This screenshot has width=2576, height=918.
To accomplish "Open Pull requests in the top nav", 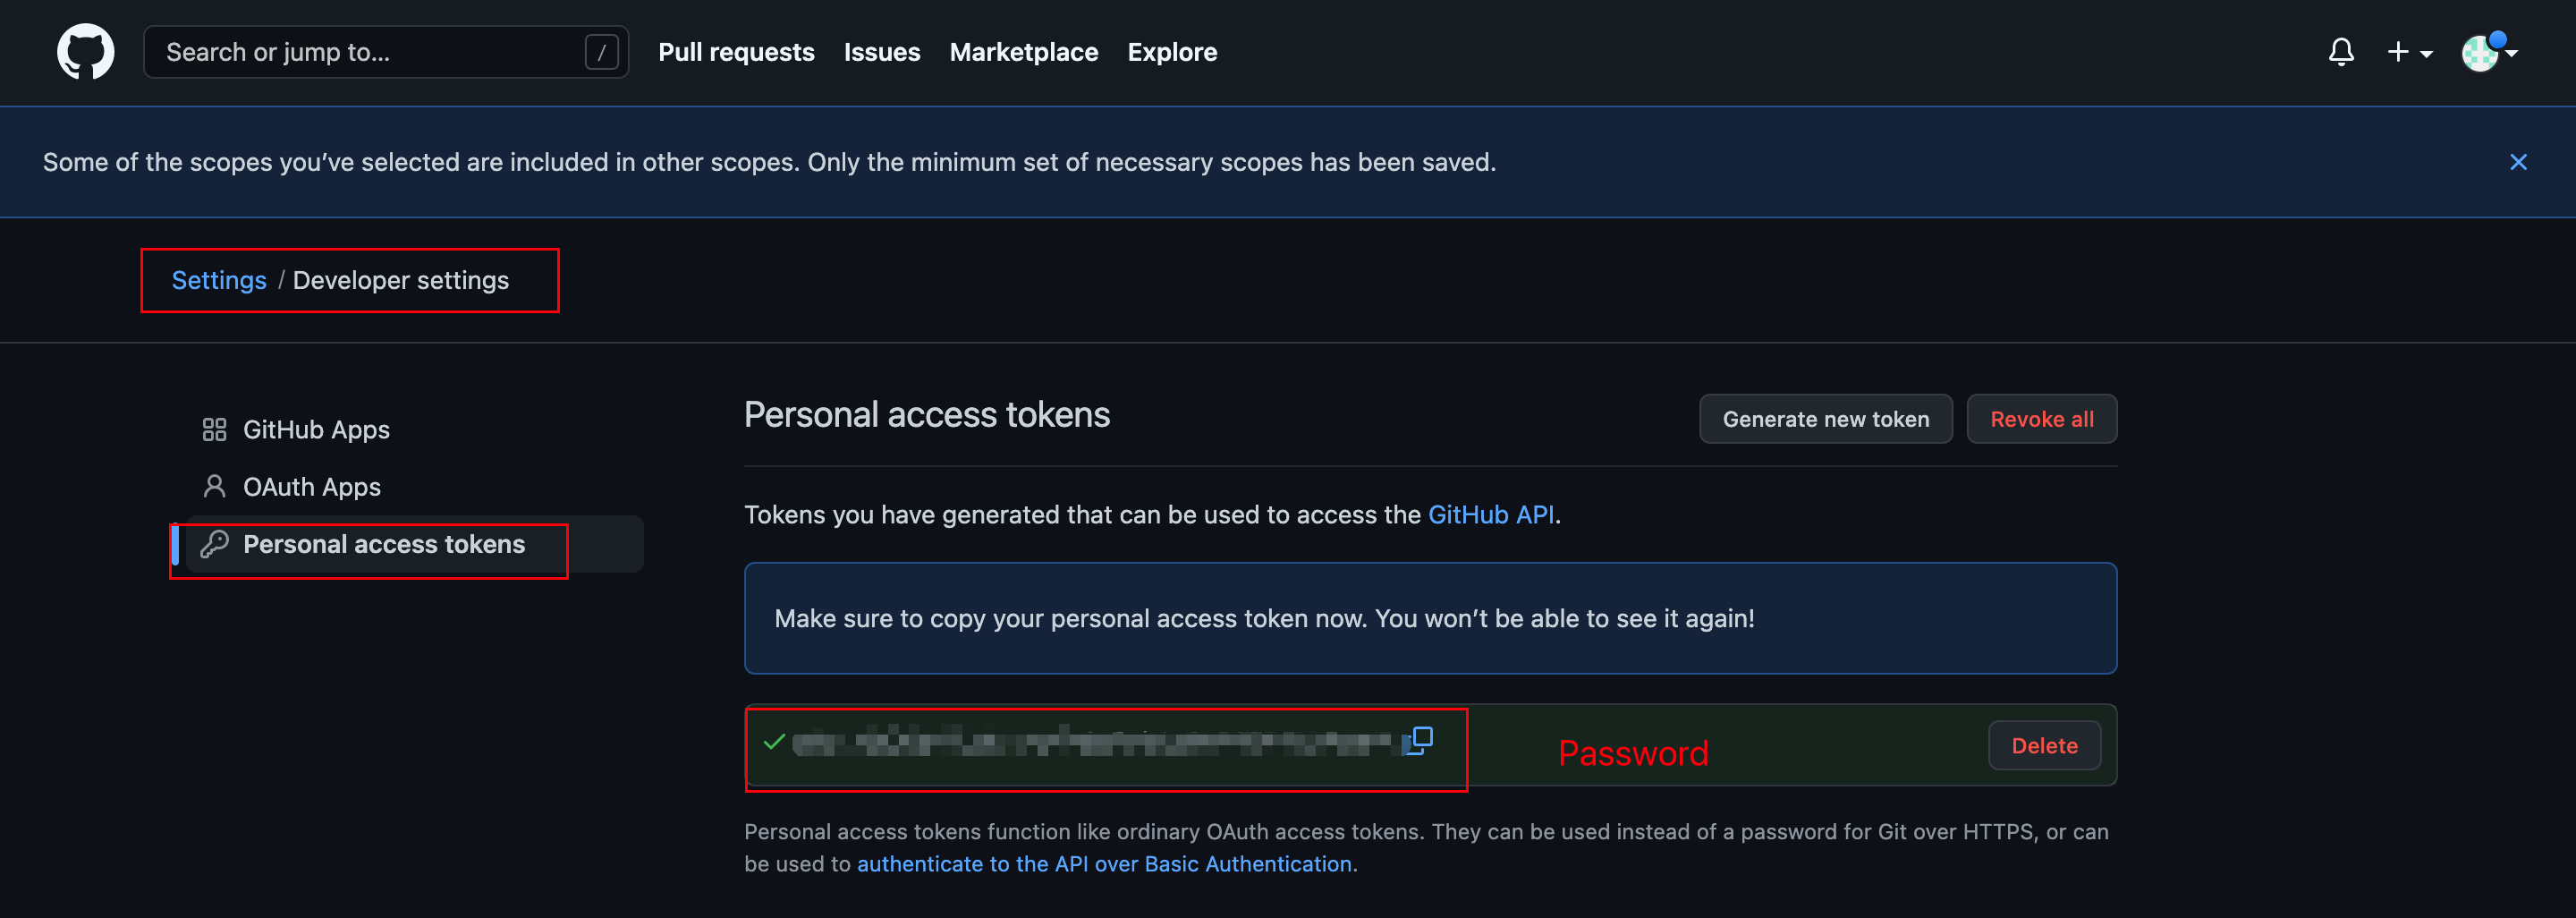I will (x=736, y=52).
